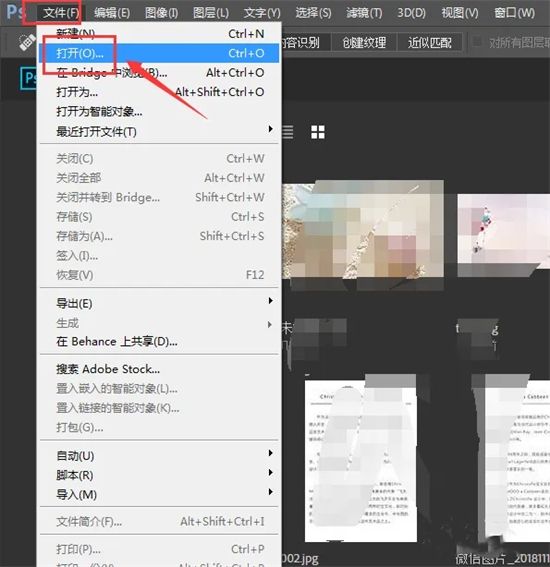
Task: Open the 选择(S) menu
Action: 313,13
